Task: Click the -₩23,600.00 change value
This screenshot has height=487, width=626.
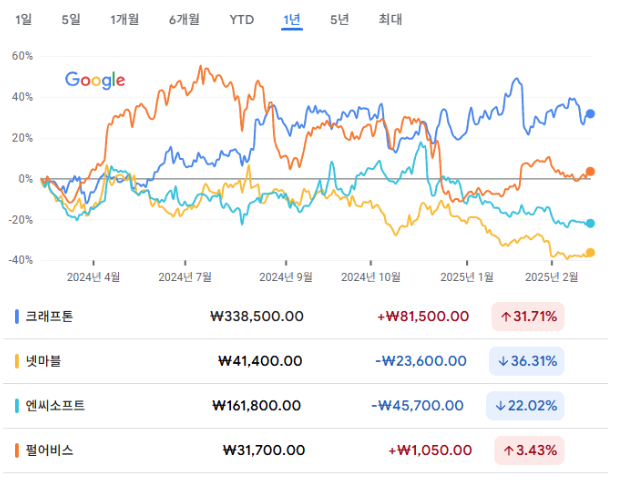Action: coord(421,361)
